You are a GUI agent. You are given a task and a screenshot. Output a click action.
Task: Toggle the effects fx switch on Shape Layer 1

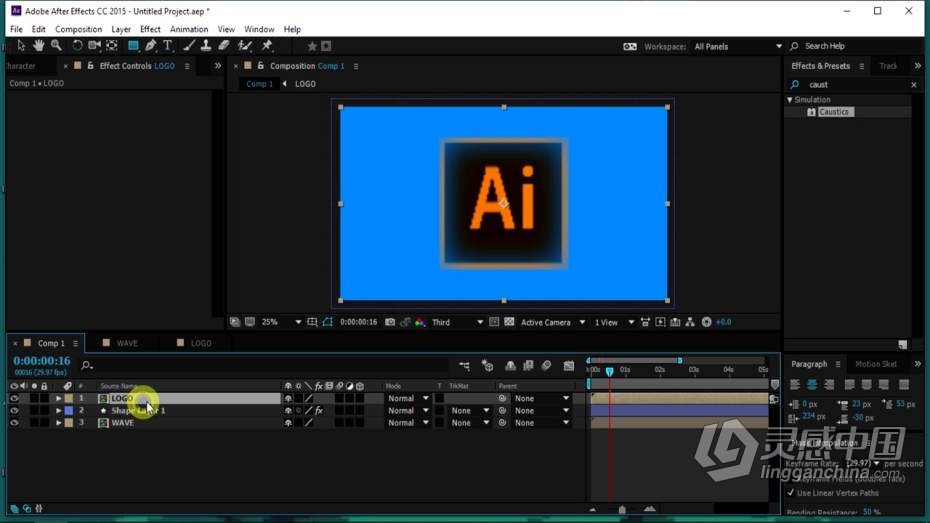tap(319, 410)
